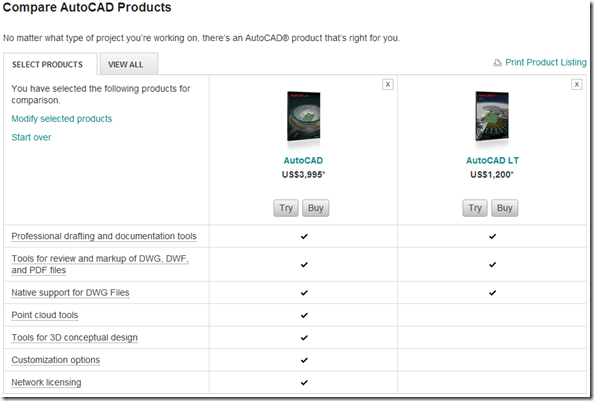The image size is (594, 401).
Task: Remove AutoCAD from comparison with its X icon
Action: [x=388, y=84]
